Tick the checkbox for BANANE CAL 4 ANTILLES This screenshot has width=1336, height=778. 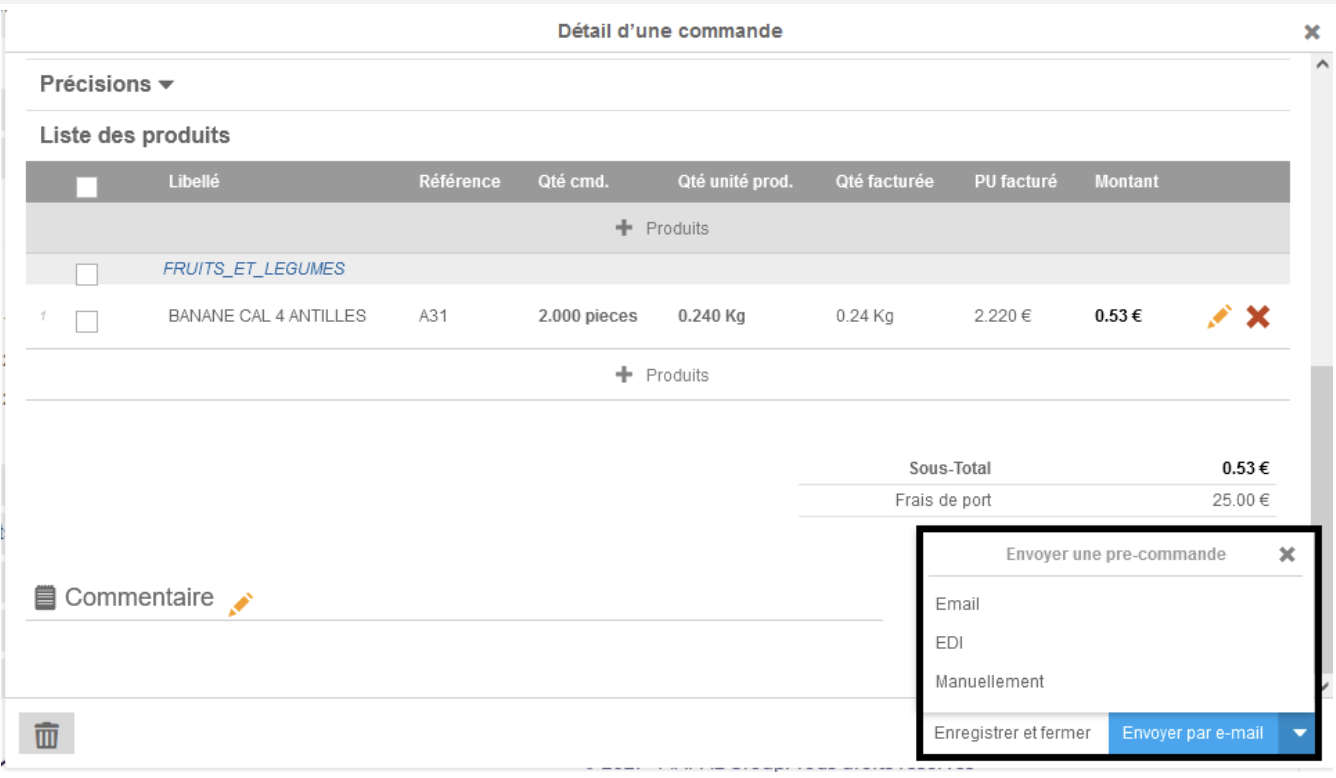[87, 321]
